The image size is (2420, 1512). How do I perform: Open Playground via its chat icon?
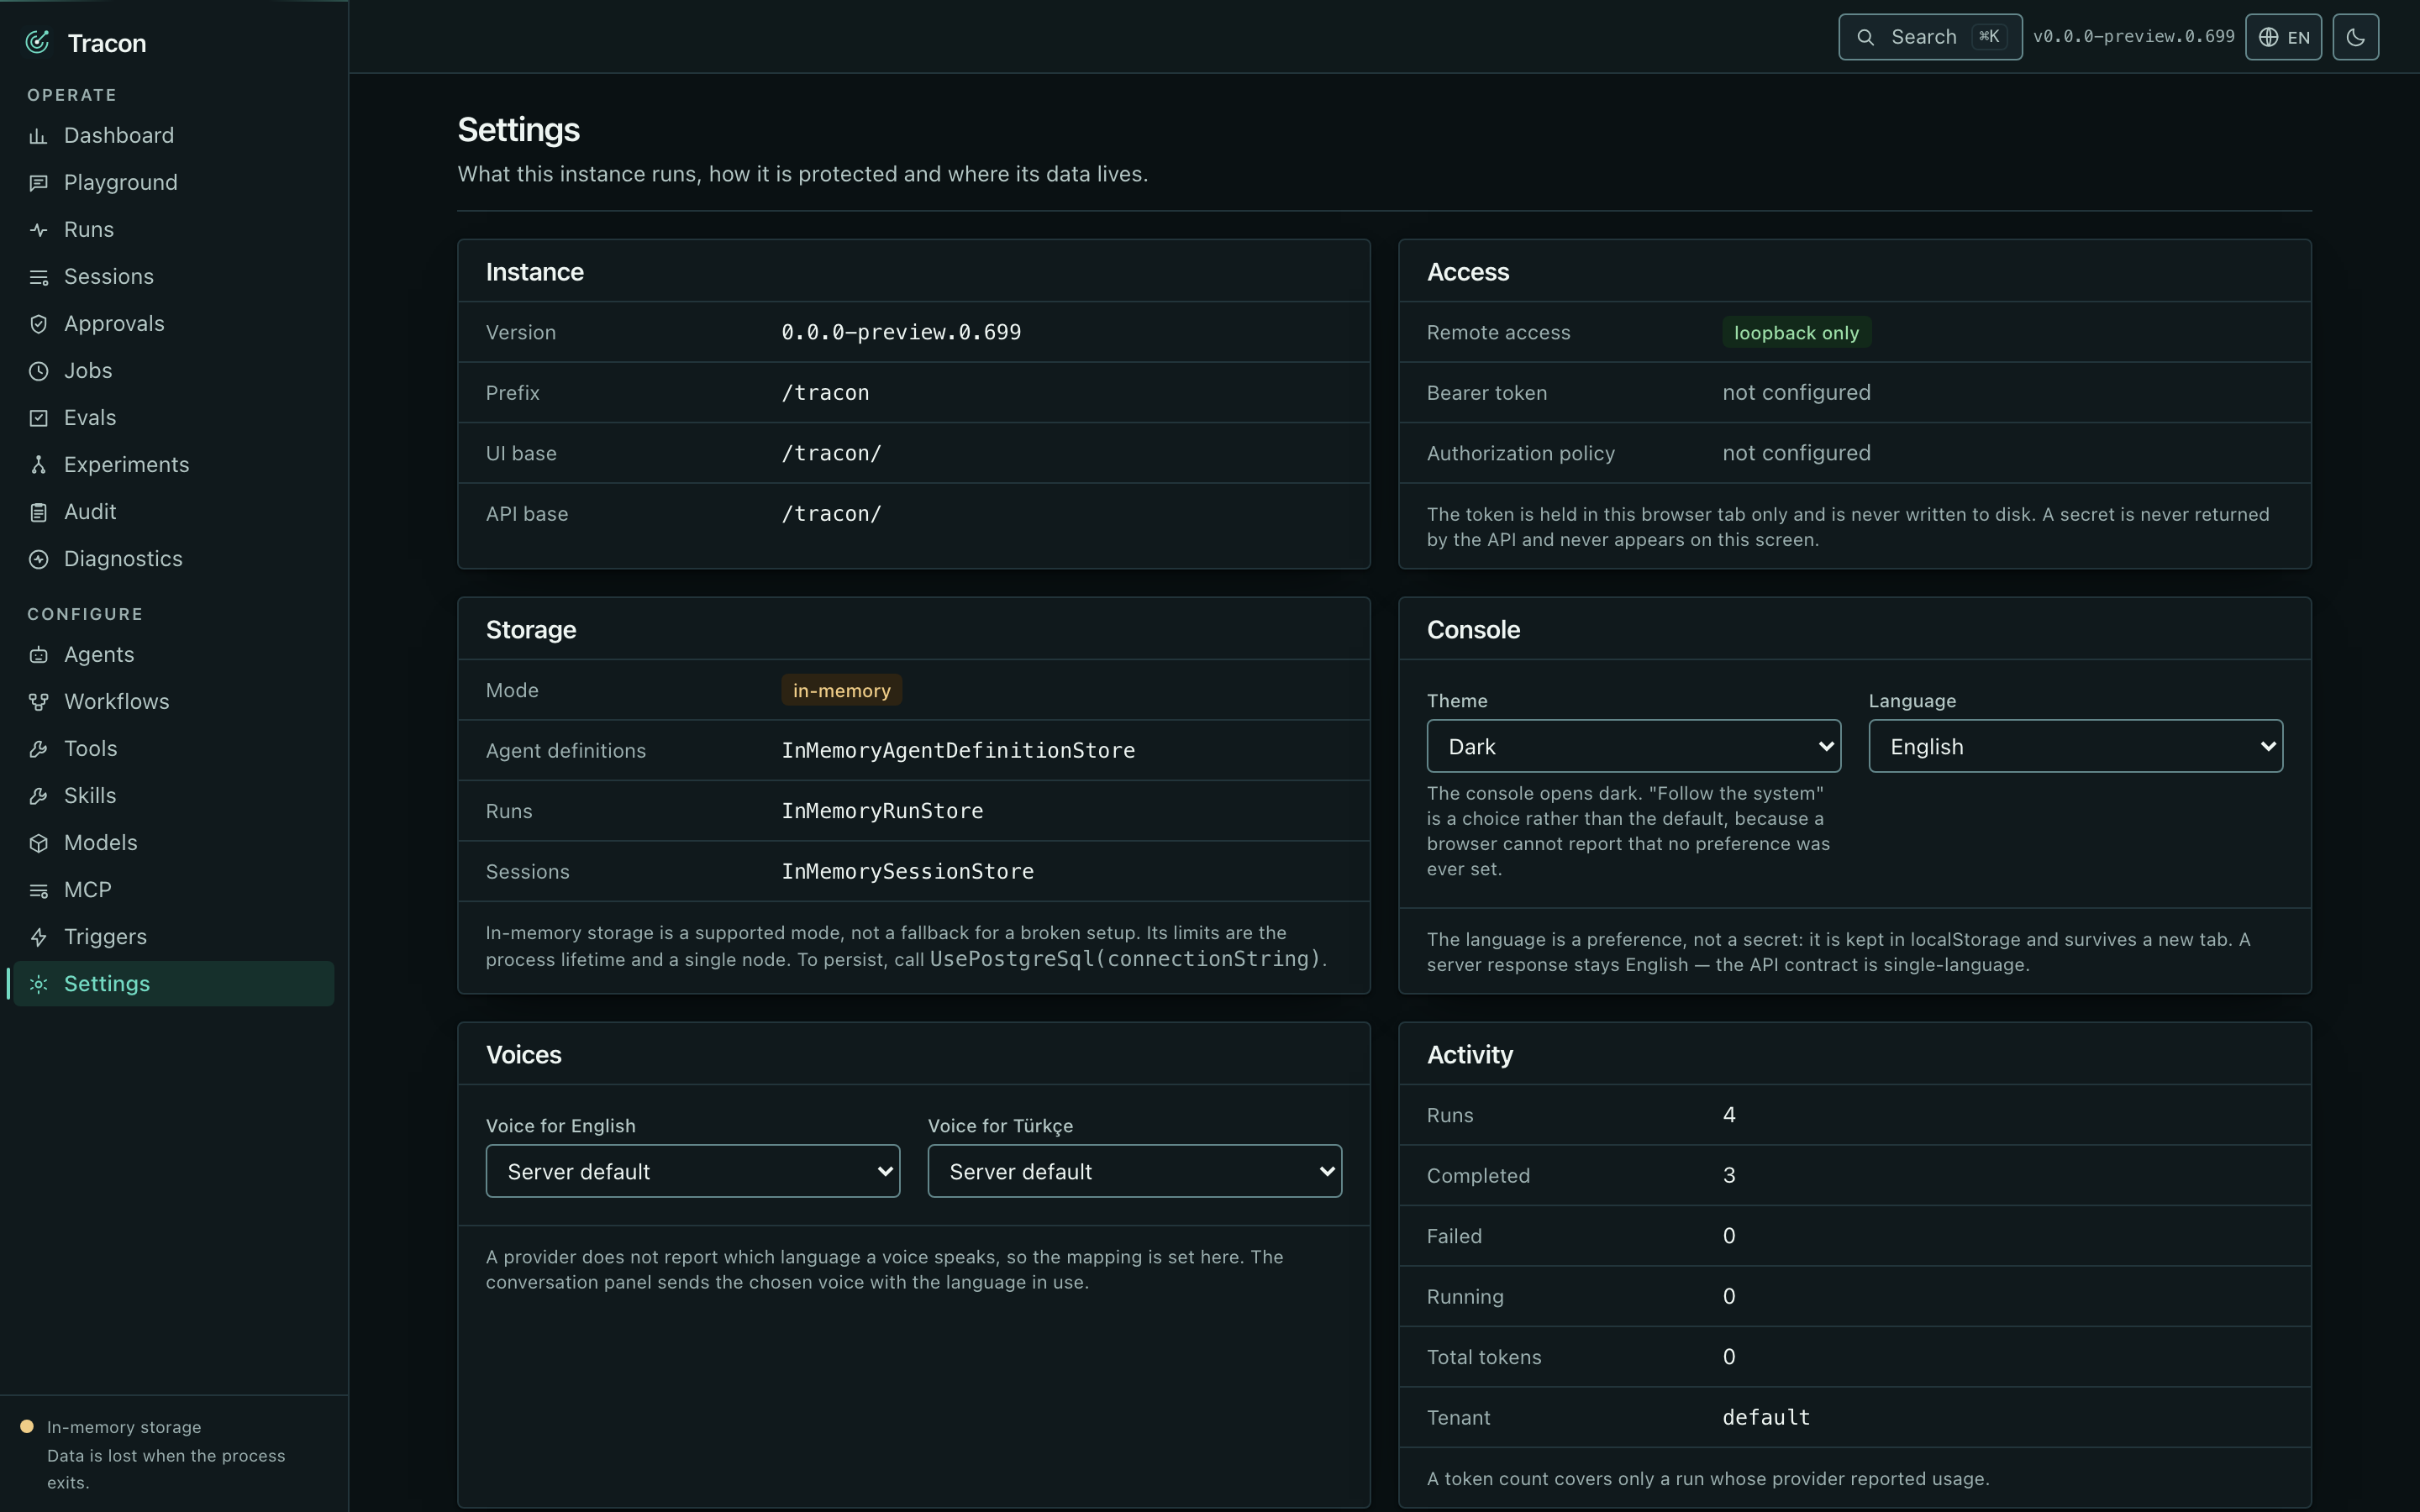pos(38,183)
